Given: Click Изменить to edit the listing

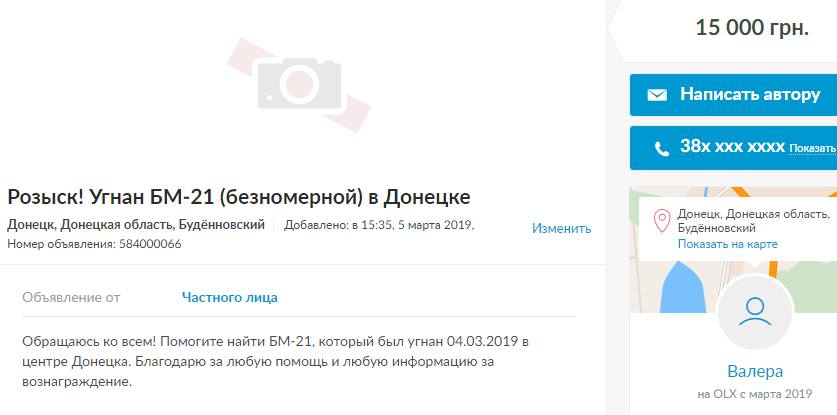Looking at the screenshot, I should tap(562, 229).
